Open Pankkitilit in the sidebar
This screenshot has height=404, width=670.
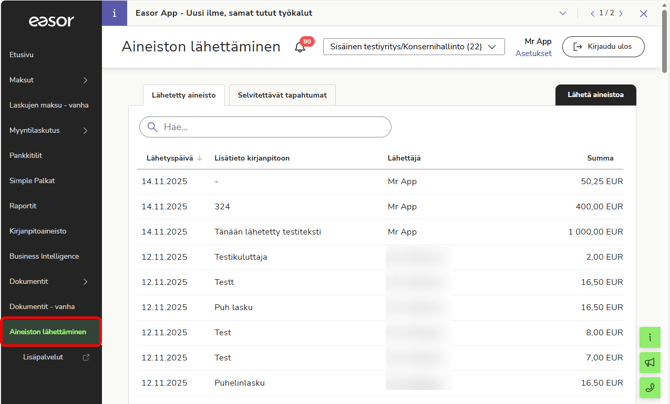pyautogui.click(x=26, y=156)
